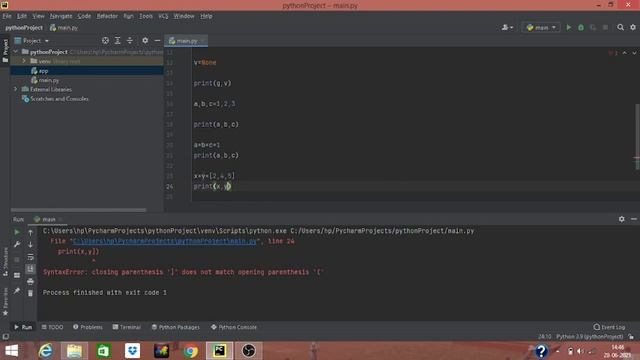Click the Run with Coverage toolbar icon

pos(593,27)
